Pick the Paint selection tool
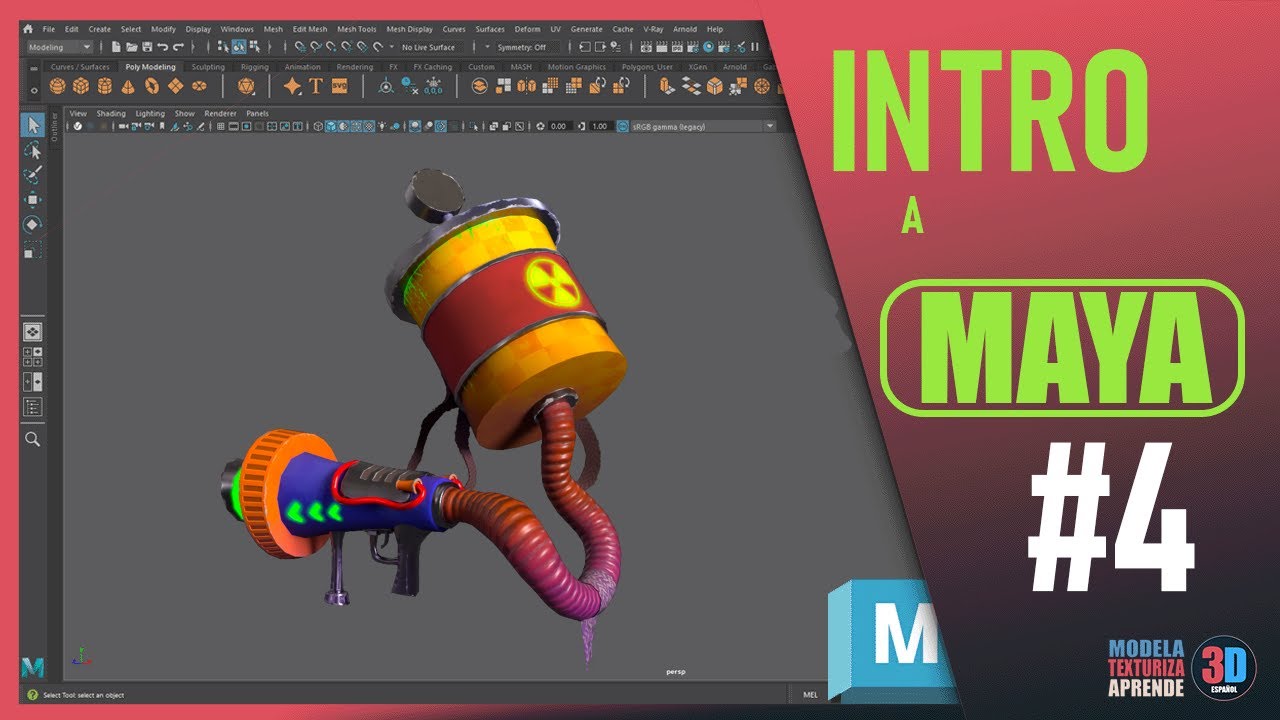Viewport: 1280px width, 720px height. [32, 175]
